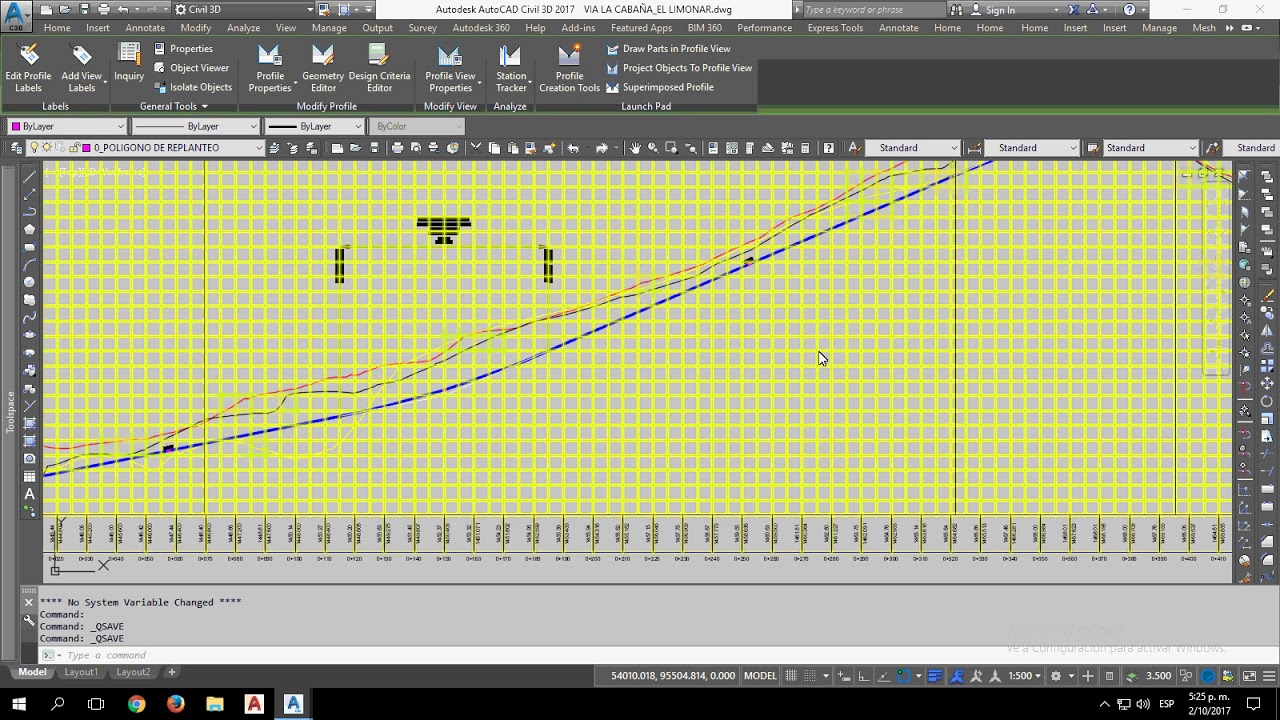Click customization menu icon in status bar
The image size is (1280, 720).
coord(1269,676)
